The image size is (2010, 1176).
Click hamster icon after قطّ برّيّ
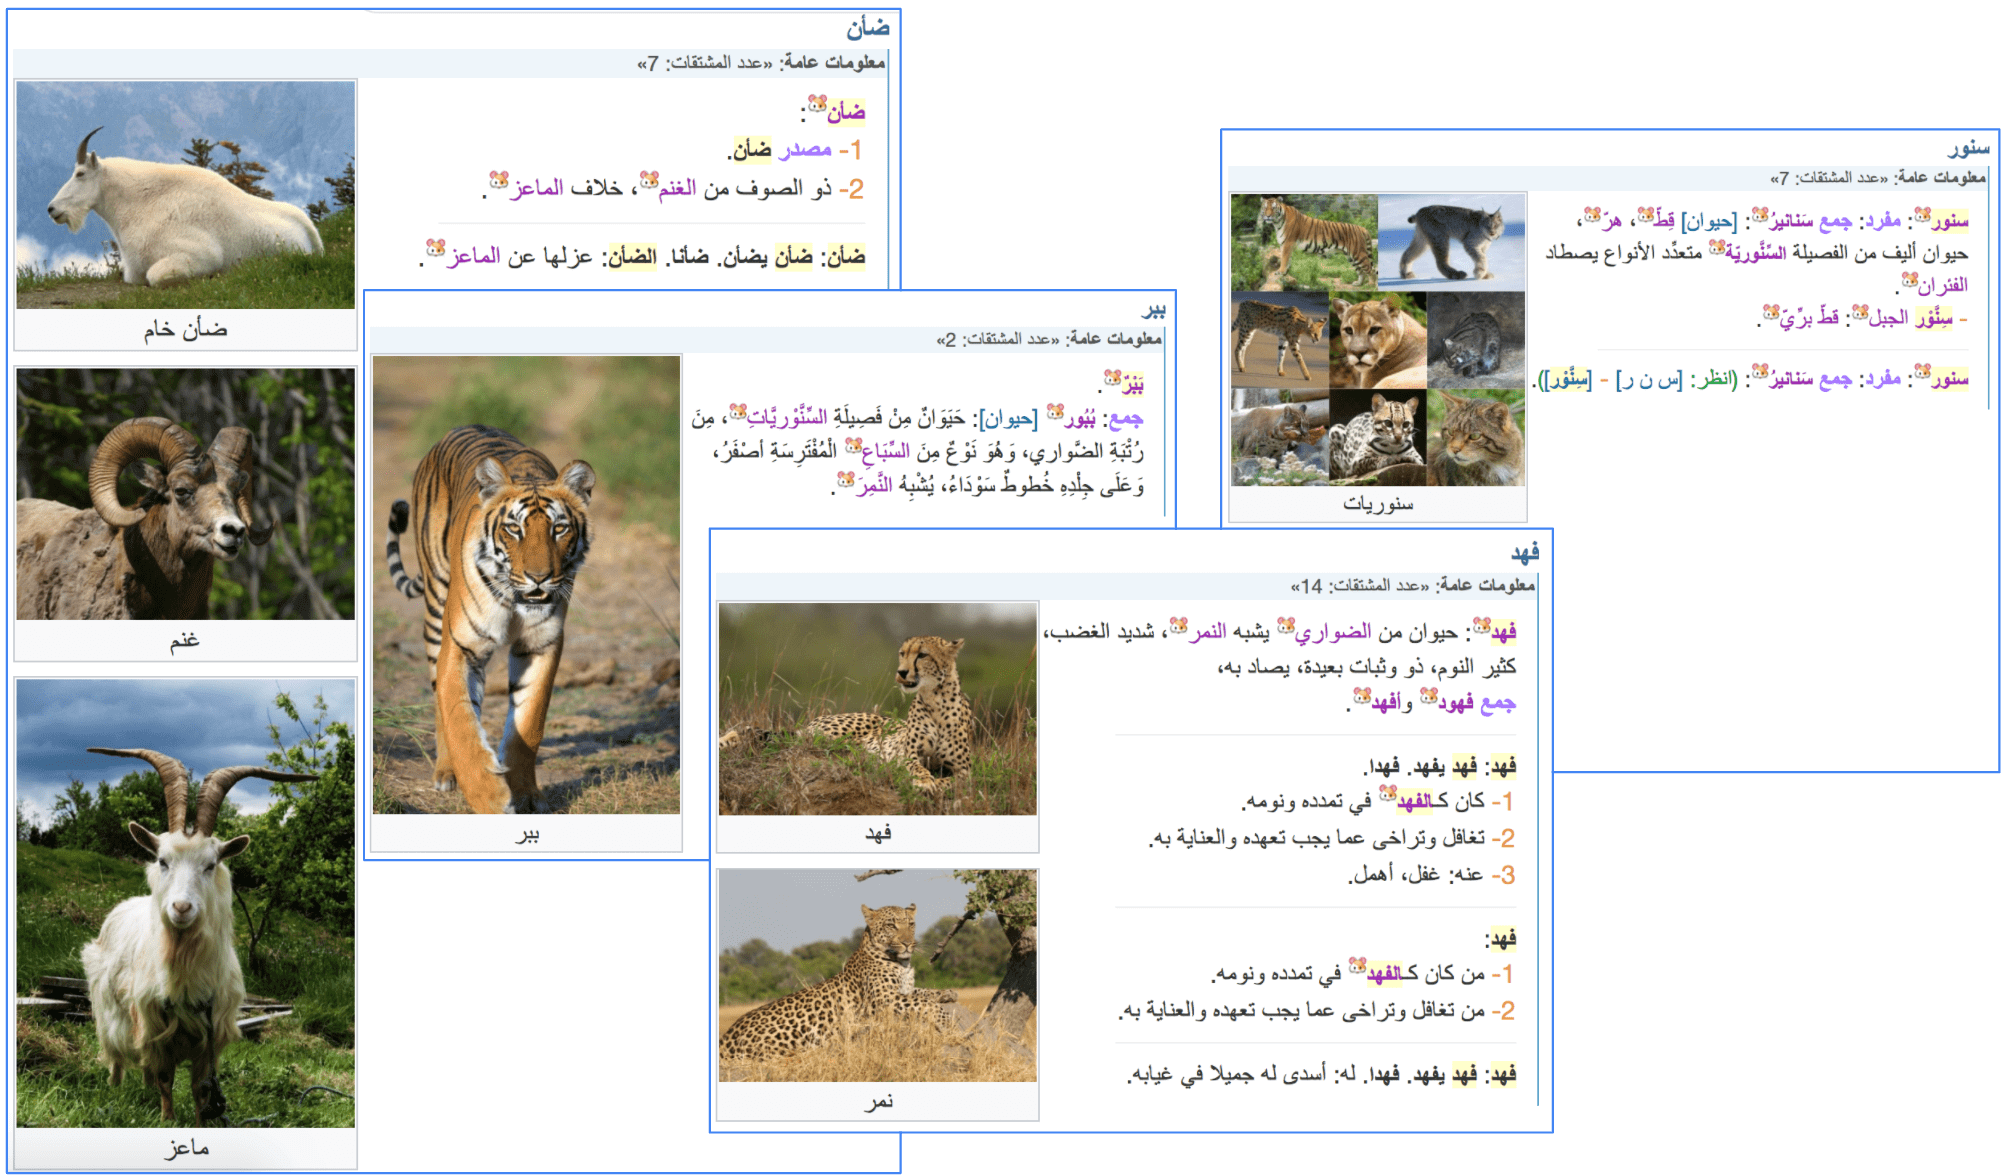1771,312
